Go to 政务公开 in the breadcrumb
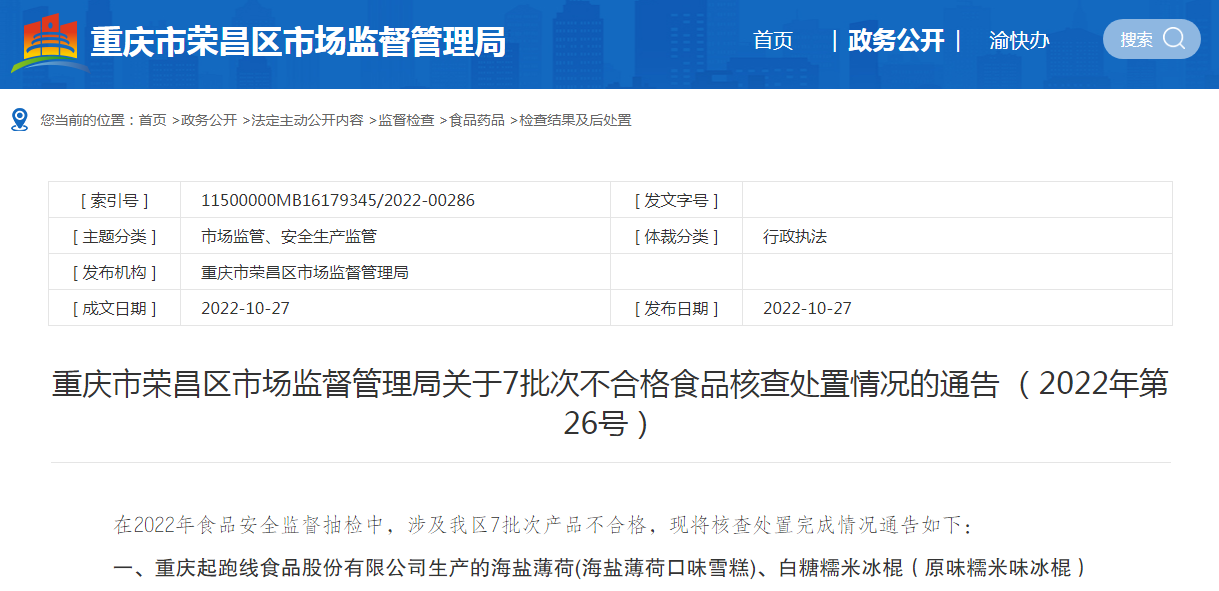Image resolution: width=1219 pixels, height=591 pixels. coord(209,120)
